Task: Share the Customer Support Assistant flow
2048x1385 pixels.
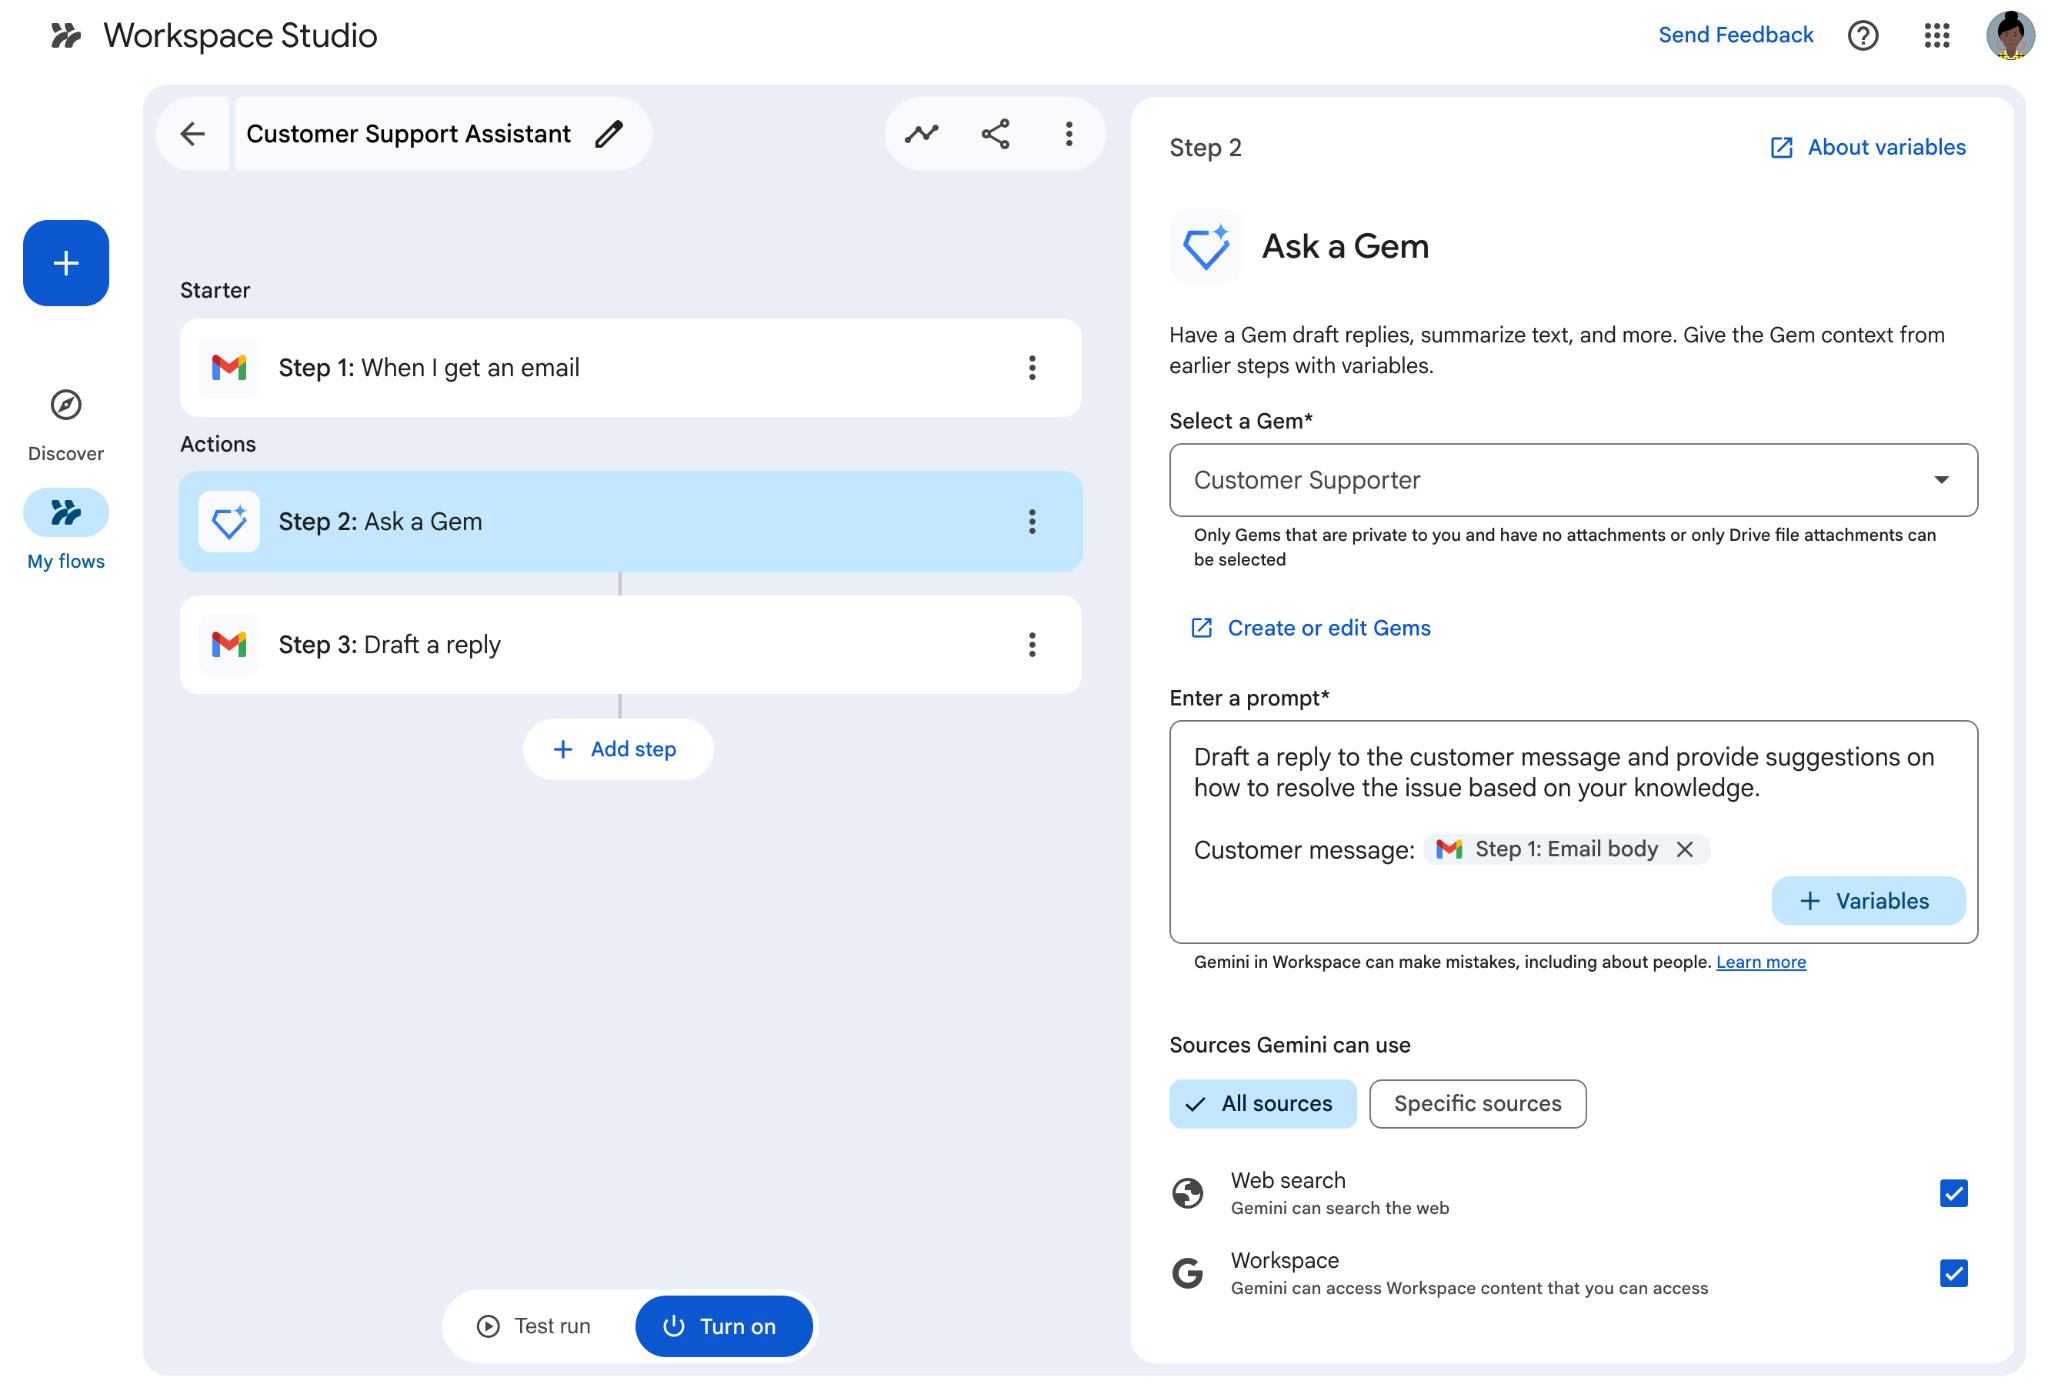Action: point(994,133)
